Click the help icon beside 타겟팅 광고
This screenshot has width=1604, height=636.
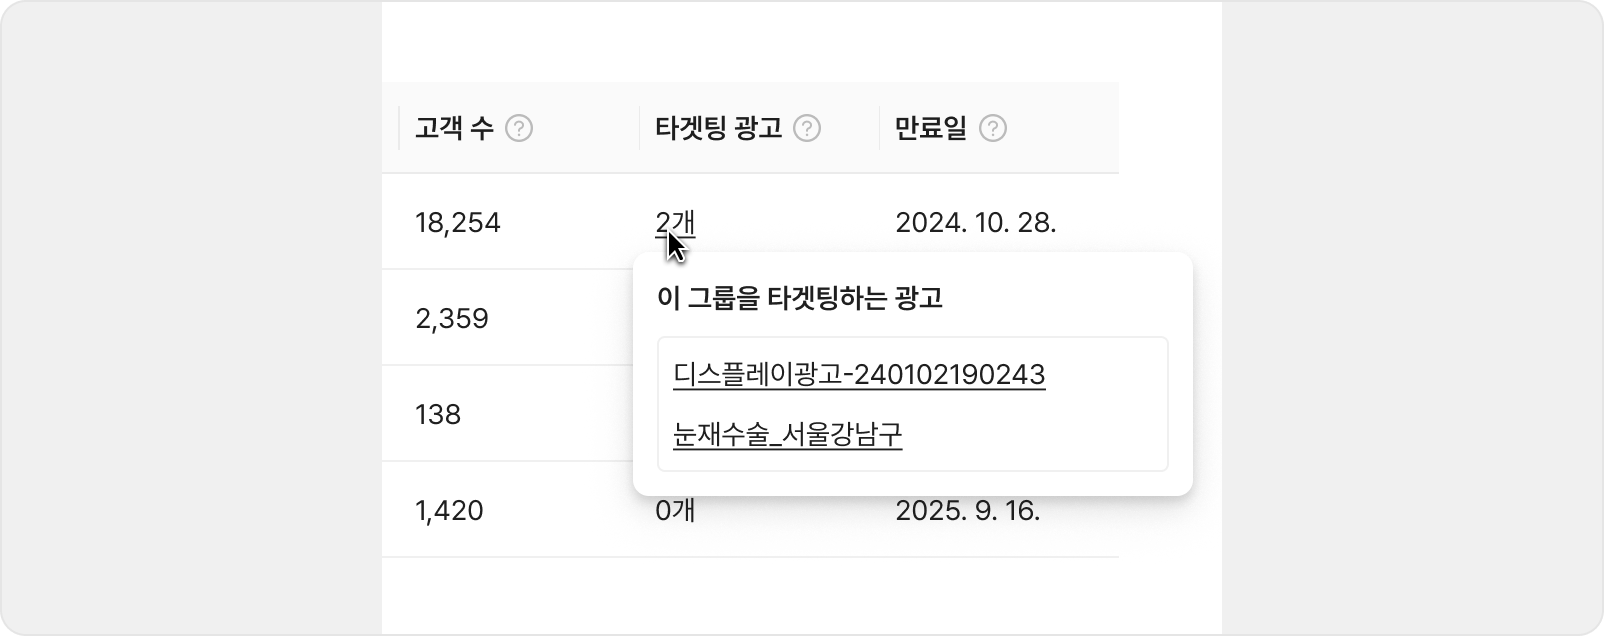pyautogui.click(x=807, y=129)
